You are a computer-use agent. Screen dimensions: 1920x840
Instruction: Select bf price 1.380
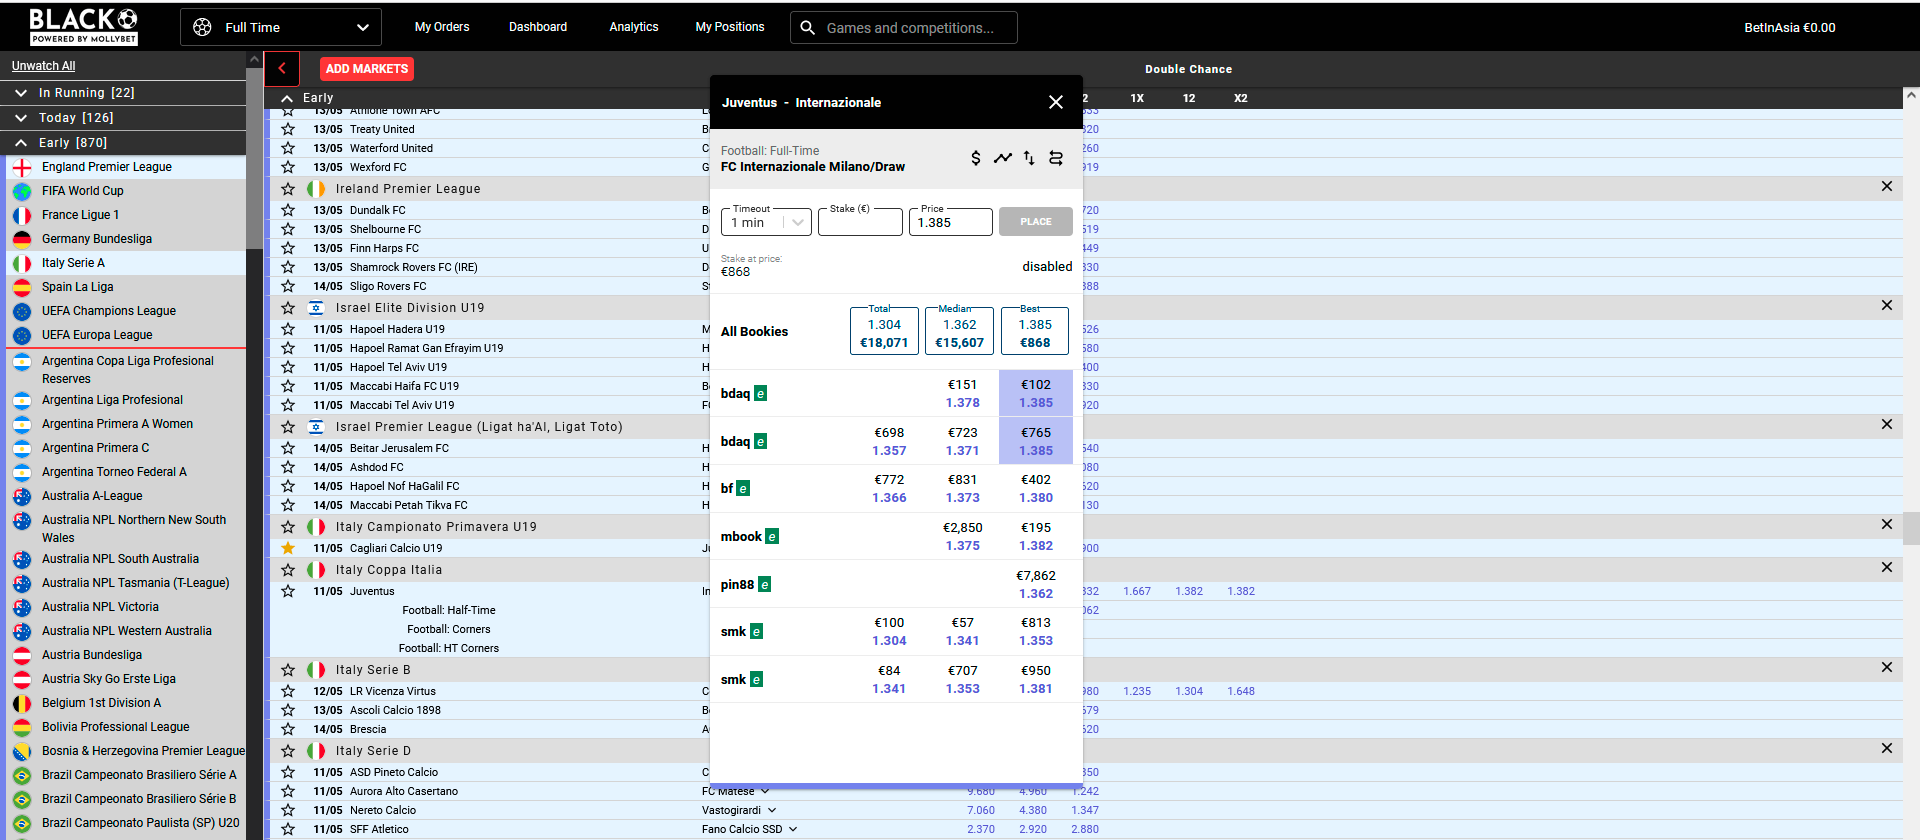point(1036,488)
